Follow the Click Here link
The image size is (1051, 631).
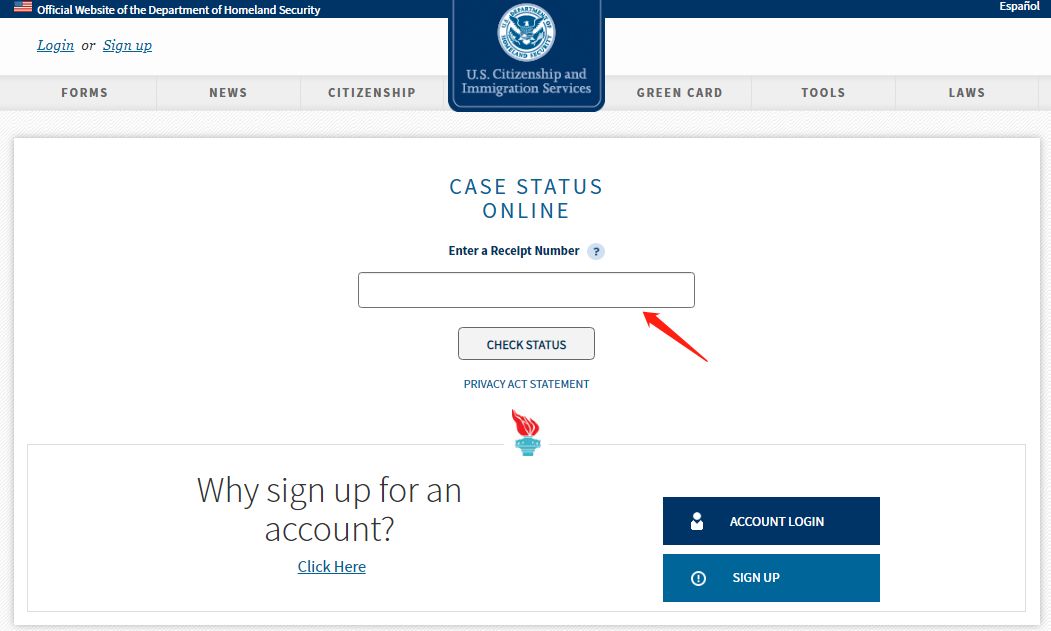pyautogui.click(x=332, y=567)
